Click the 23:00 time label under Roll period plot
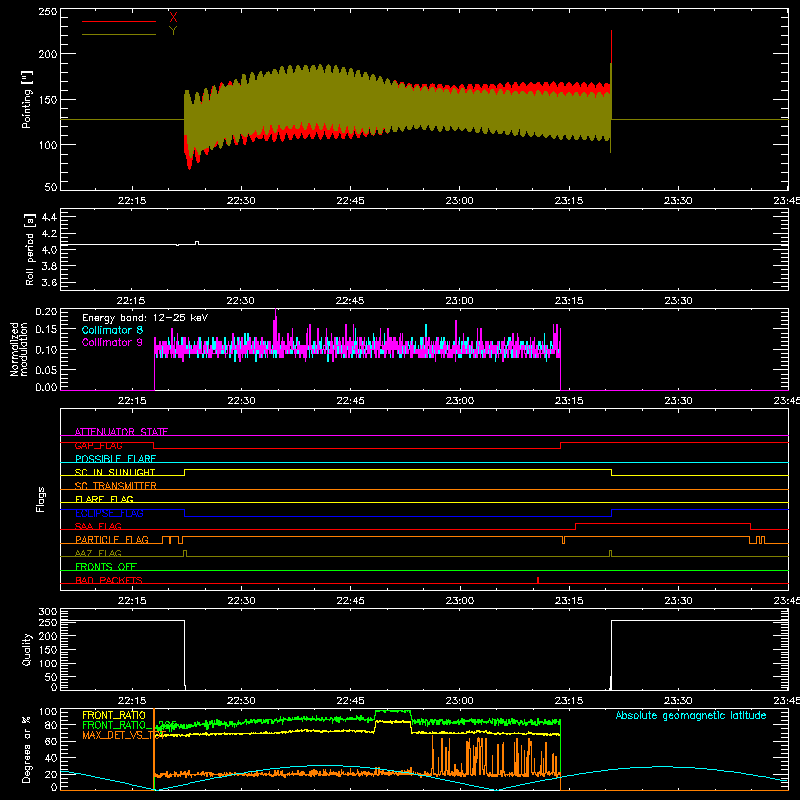Screen dimensions: 800x800 tap(459, 301)
